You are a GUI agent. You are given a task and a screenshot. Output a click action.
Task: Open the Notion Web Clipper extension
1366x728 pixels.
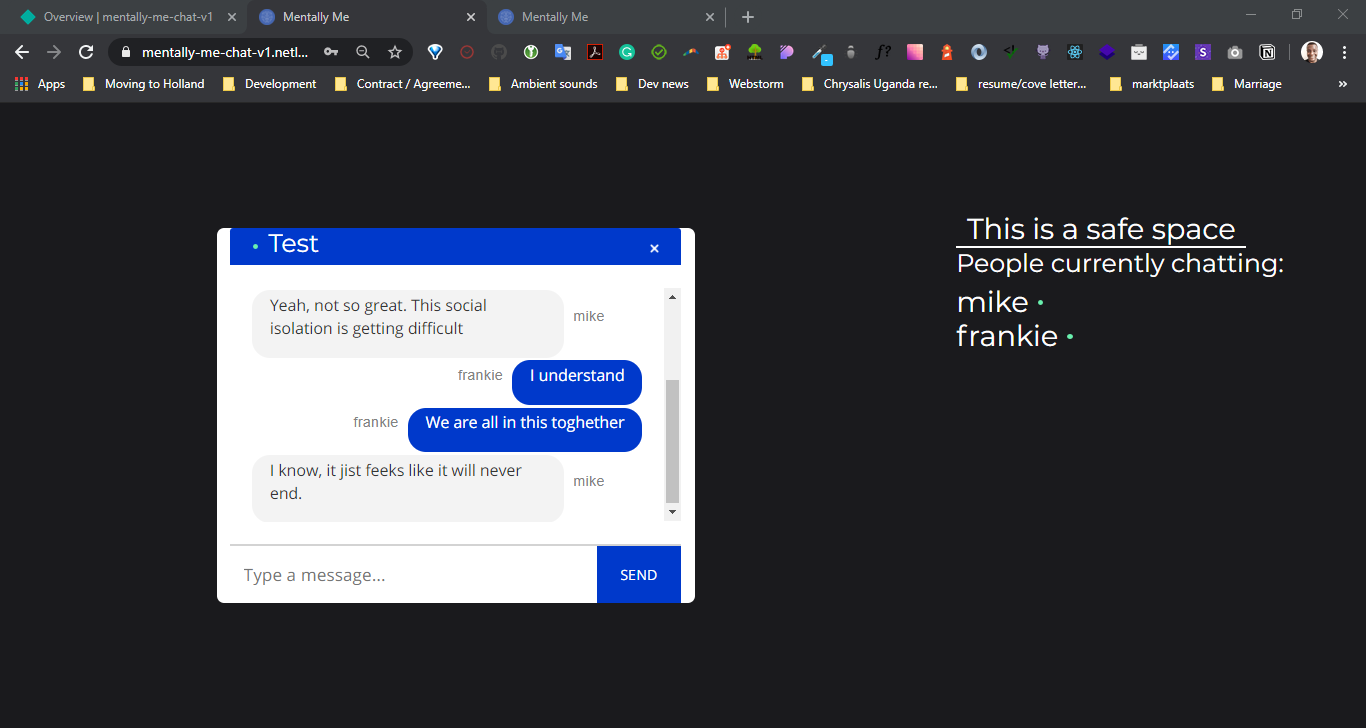[x=1266, y=51]
